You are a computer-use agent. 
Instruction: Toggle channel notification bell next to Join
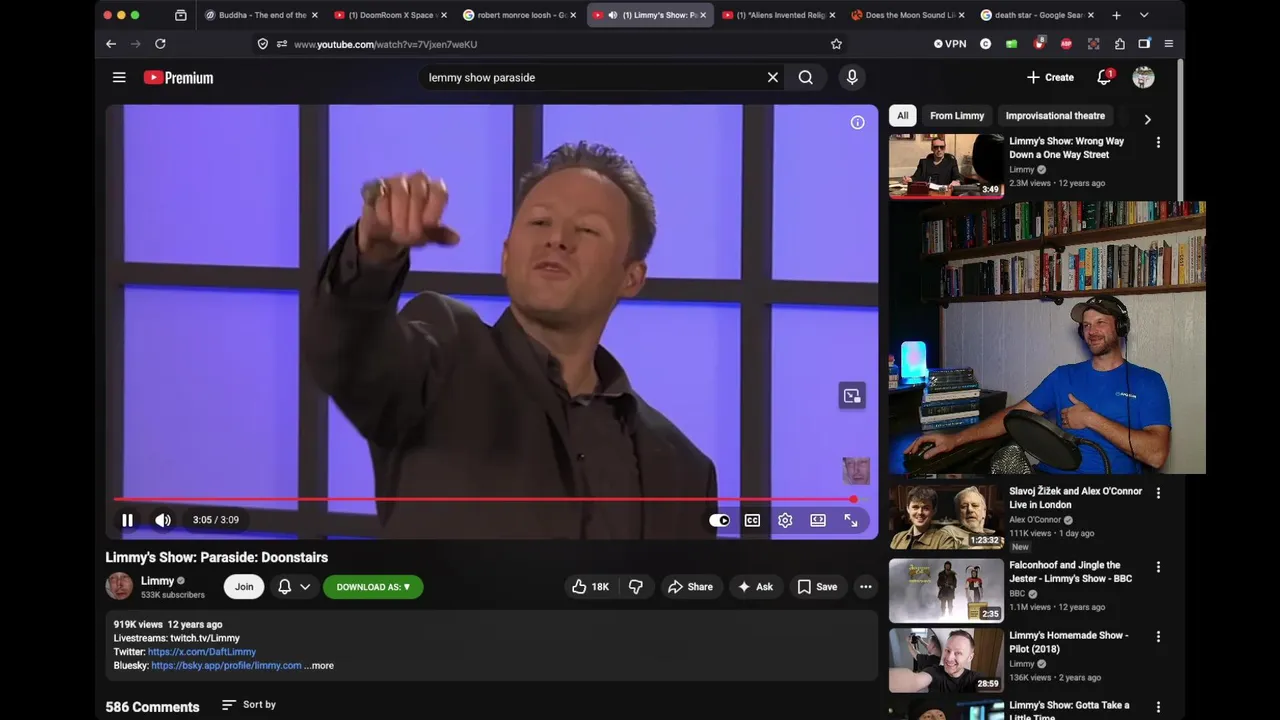point(284,587)
